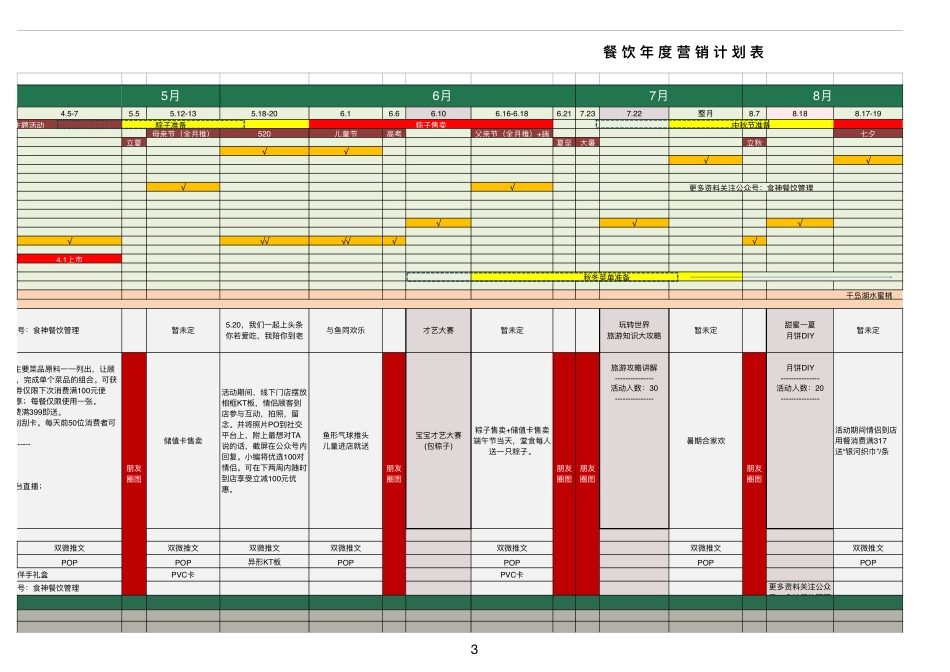Viewport: 950px width, 672px height.
Task: Click the 7.22 date cell
Action: coord(634,113)
